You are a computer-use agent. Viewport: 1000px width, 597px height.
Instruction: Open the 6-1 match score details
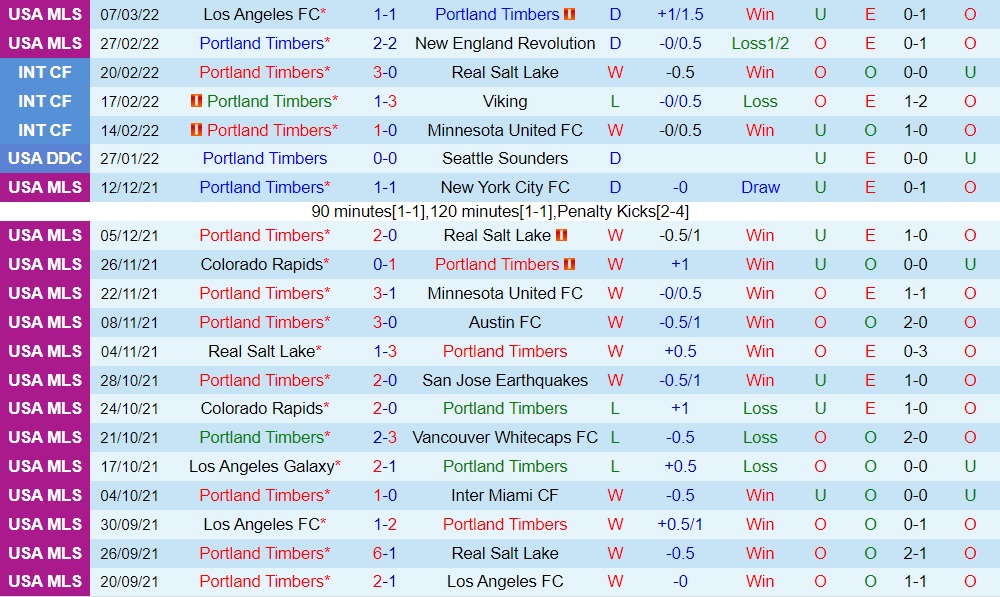click(385, 553)
